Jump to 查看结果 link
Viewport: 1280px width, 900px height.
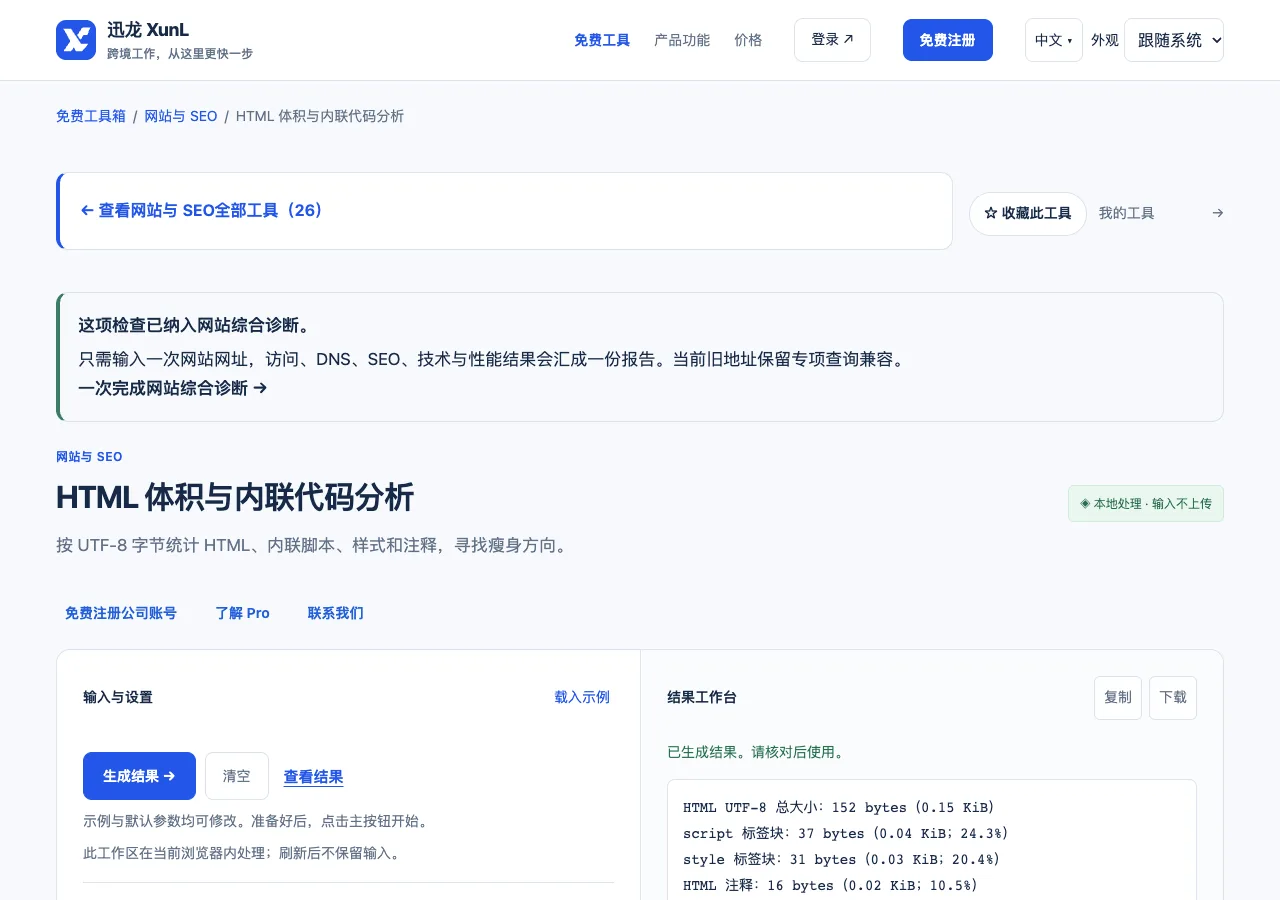tap(314, 777)
